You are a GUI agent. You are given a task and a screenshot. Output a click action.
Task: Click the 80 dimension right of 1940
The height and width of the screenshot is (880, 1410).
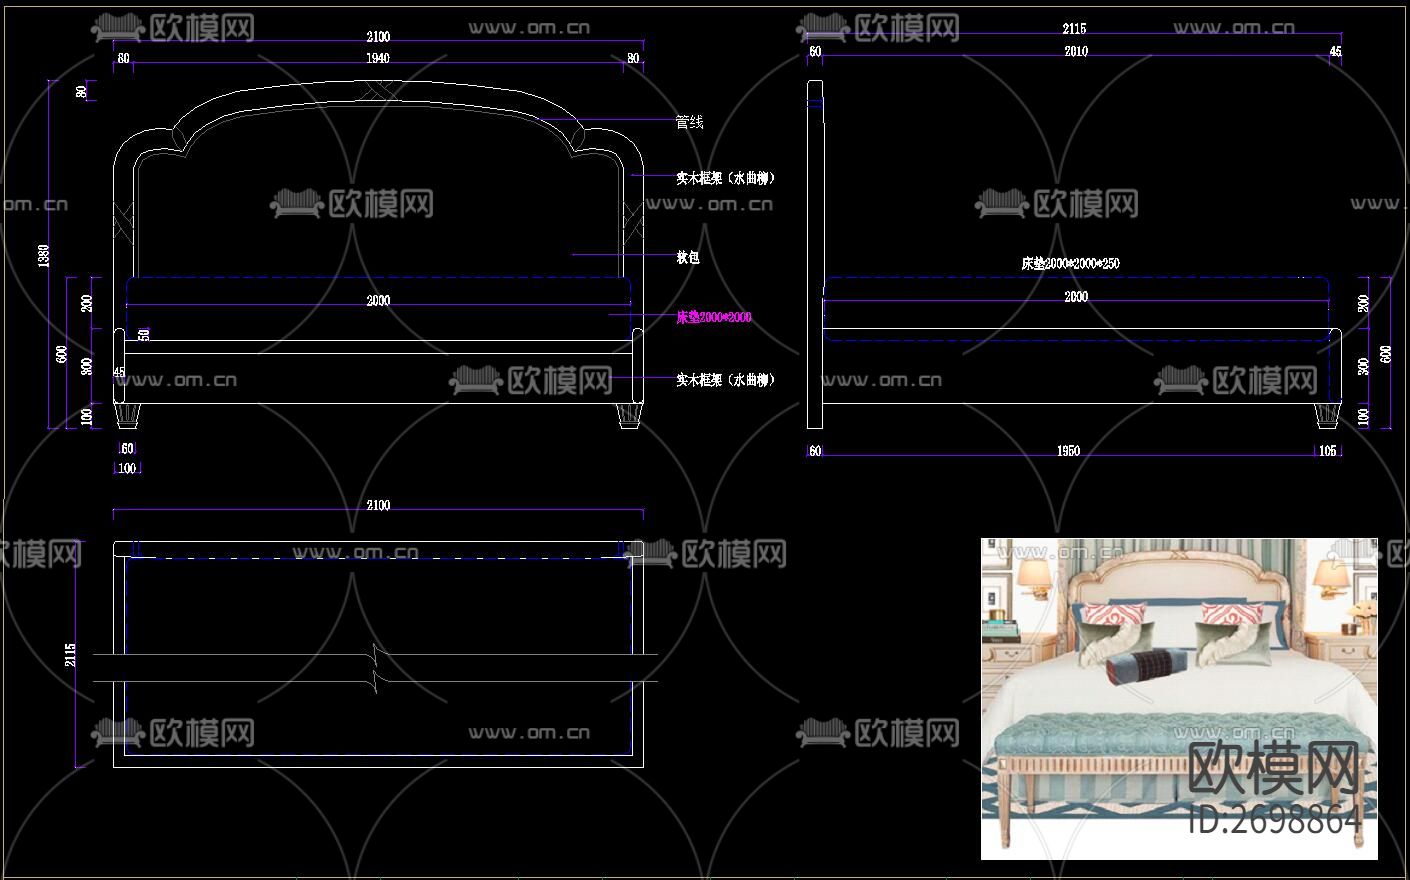633,59
